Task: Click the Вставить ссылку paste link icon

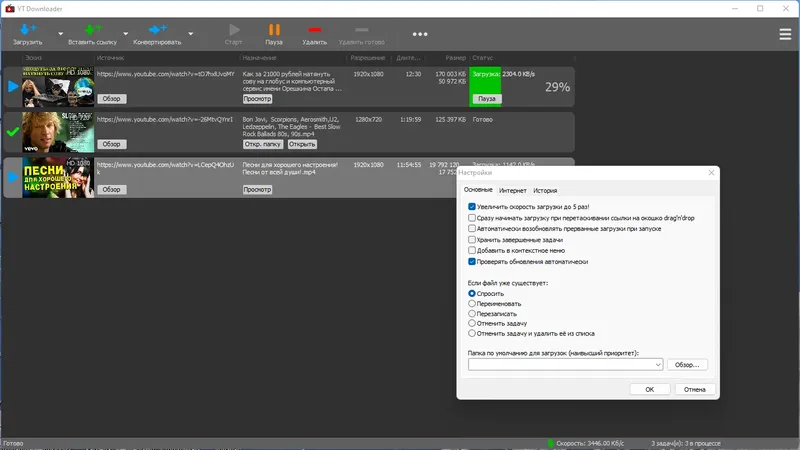Action: (x=93, y=30)
